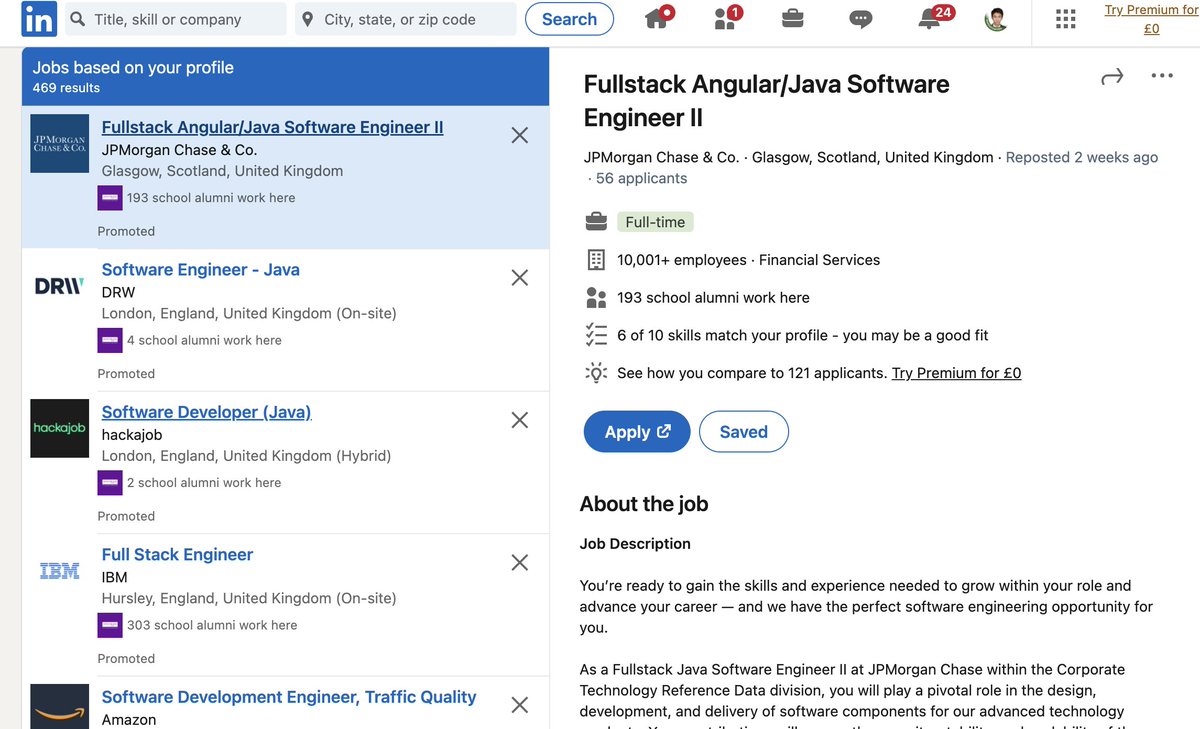Image resolution: width=1200 pixels, height=729 pixels.
Task: Dismiss the JPMorgan Fullstack Angular/Java job
Action: [x=520, y=135]
